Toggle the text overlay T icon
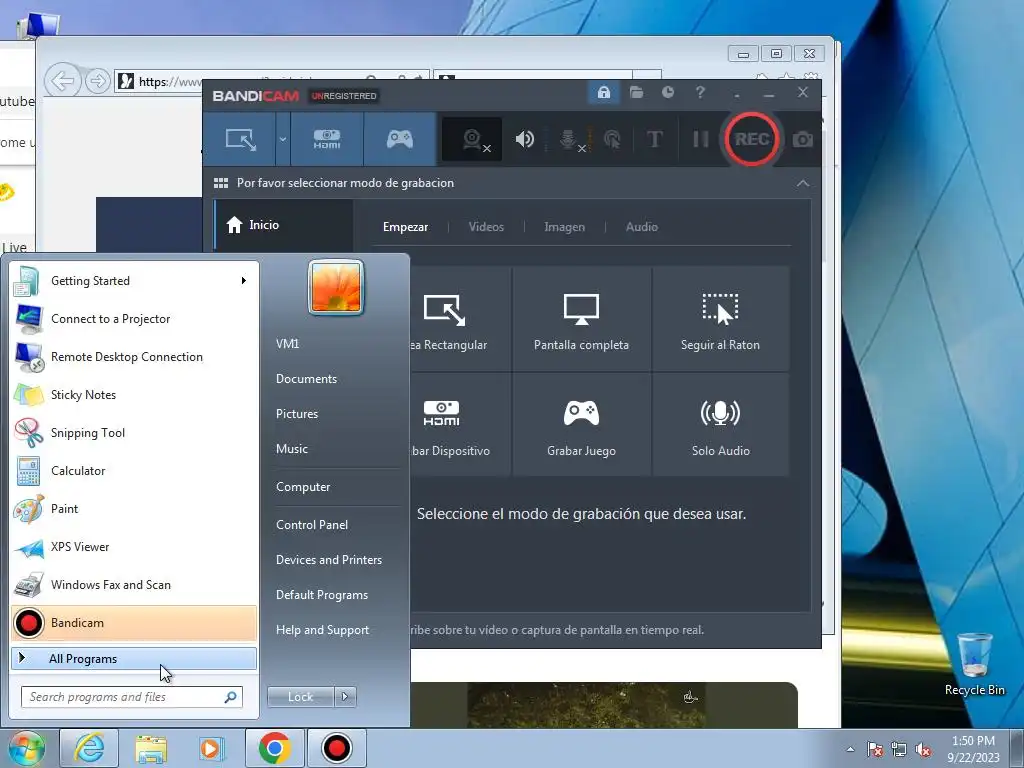The width and height of the screenshot is (1024, 768). (654, 139)
